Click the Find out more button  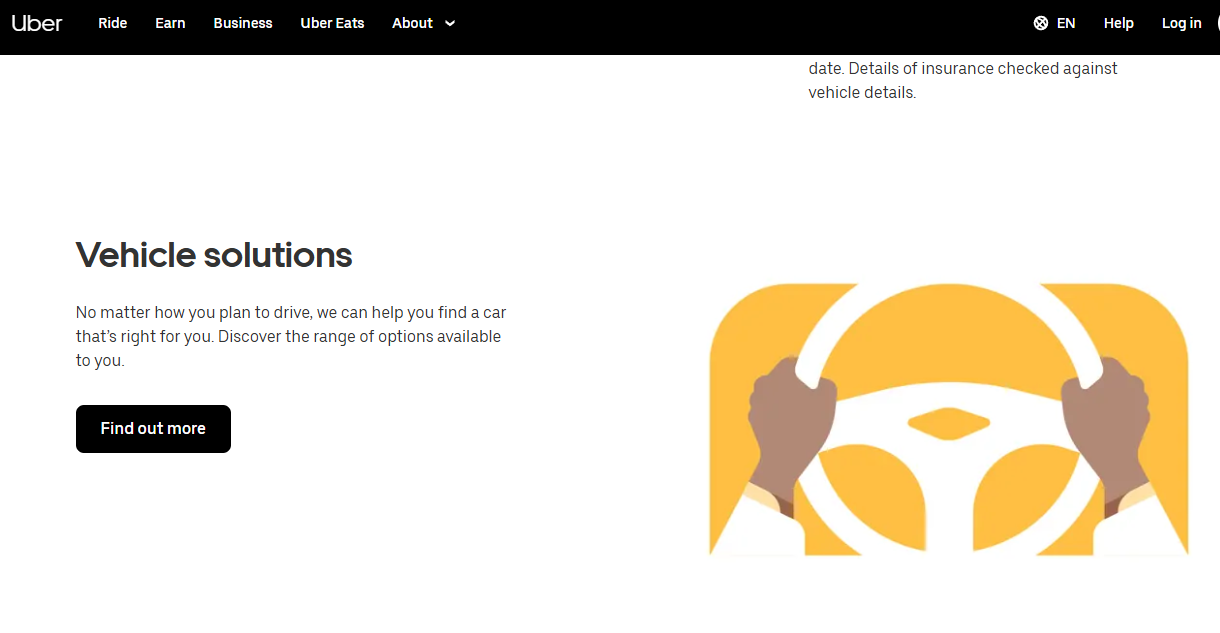153,429
